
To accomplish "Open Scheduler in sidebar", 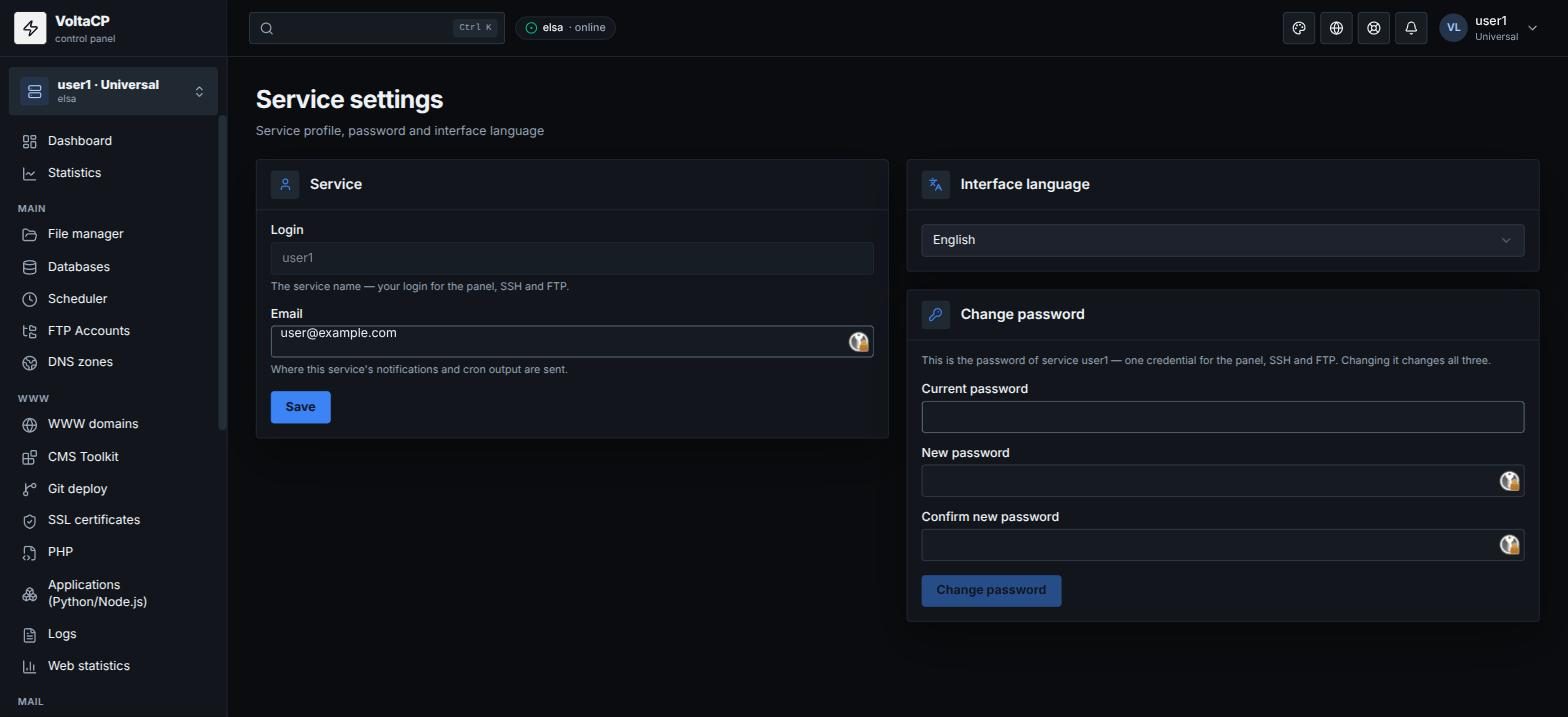I will (113, 299).
